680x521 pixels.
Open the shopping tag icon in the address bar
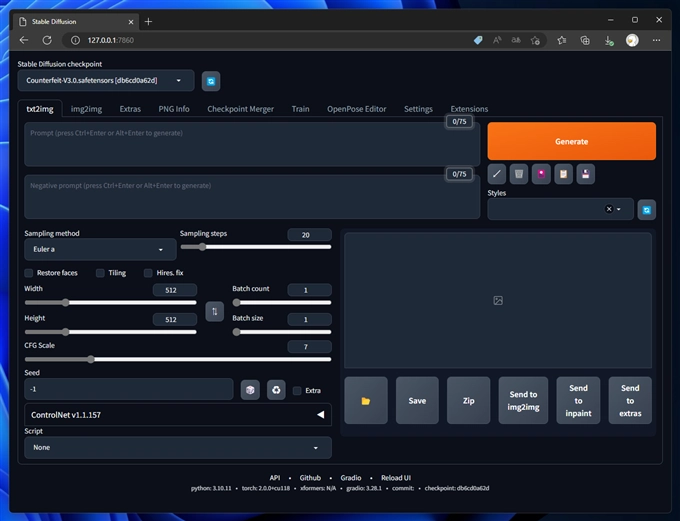478,40
